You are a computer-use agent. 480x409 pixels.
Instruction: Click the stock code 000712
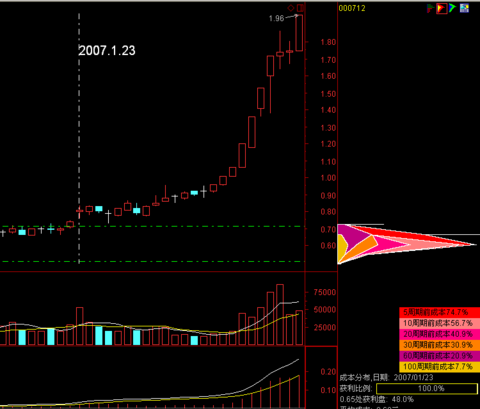[x=352, y=8]
